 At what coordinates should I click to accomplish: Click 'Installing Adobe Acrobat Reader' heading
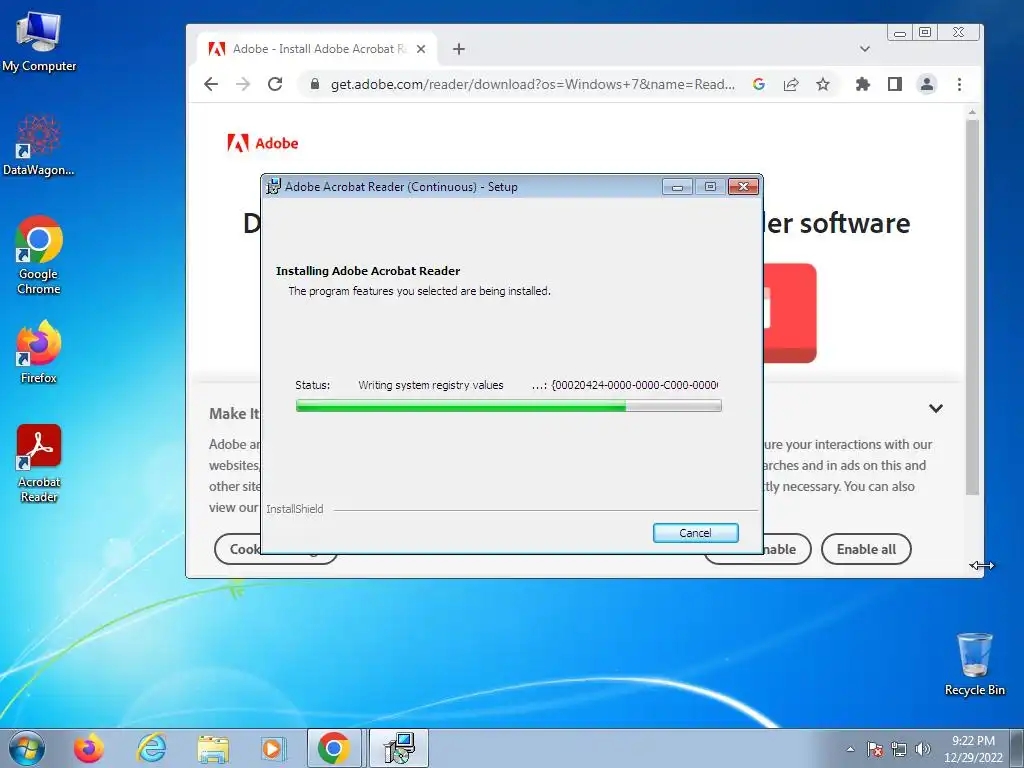(x=368, y=271)
